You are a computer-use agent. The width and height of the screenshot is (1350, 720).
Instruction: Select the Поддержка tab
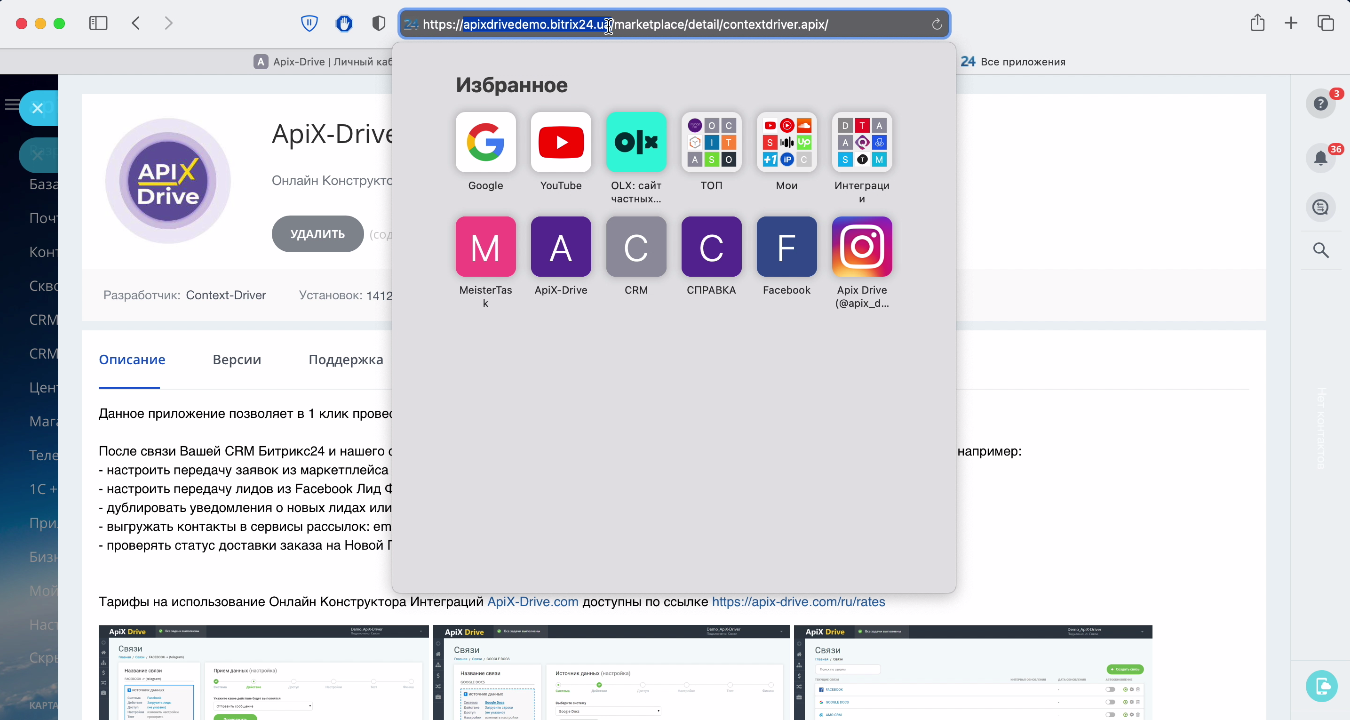click(346, 360)
